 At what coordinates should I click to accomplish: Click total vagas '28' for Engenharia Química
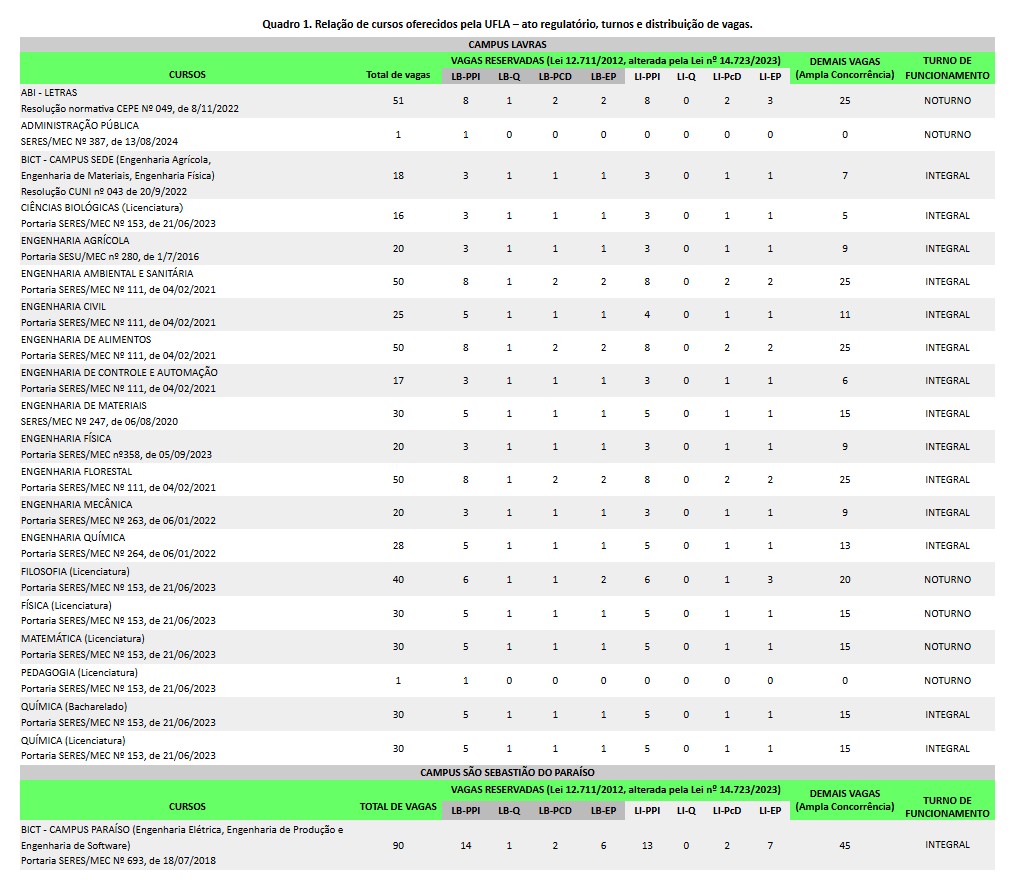pyautogui.click(x=398, y=545)
